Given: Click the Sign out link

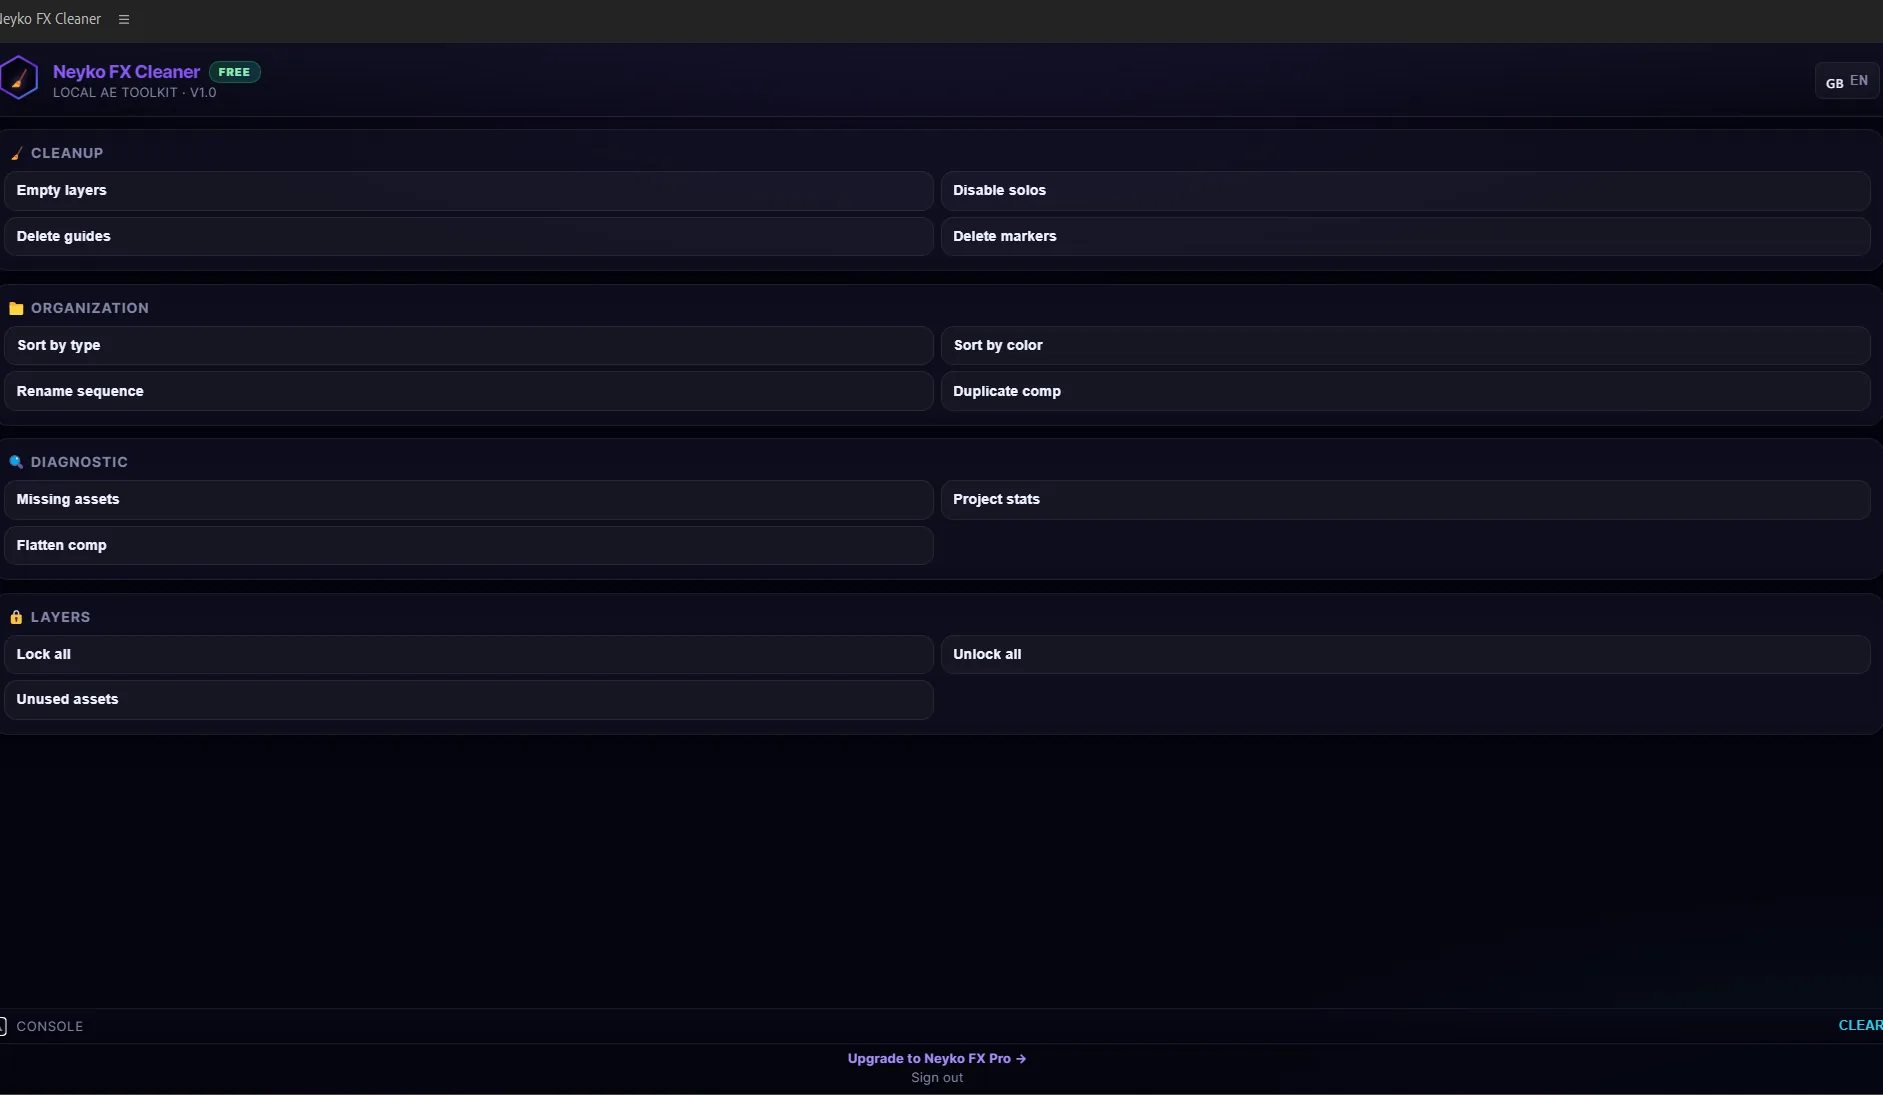Looking at the screenshot, I should point(937,1077).
